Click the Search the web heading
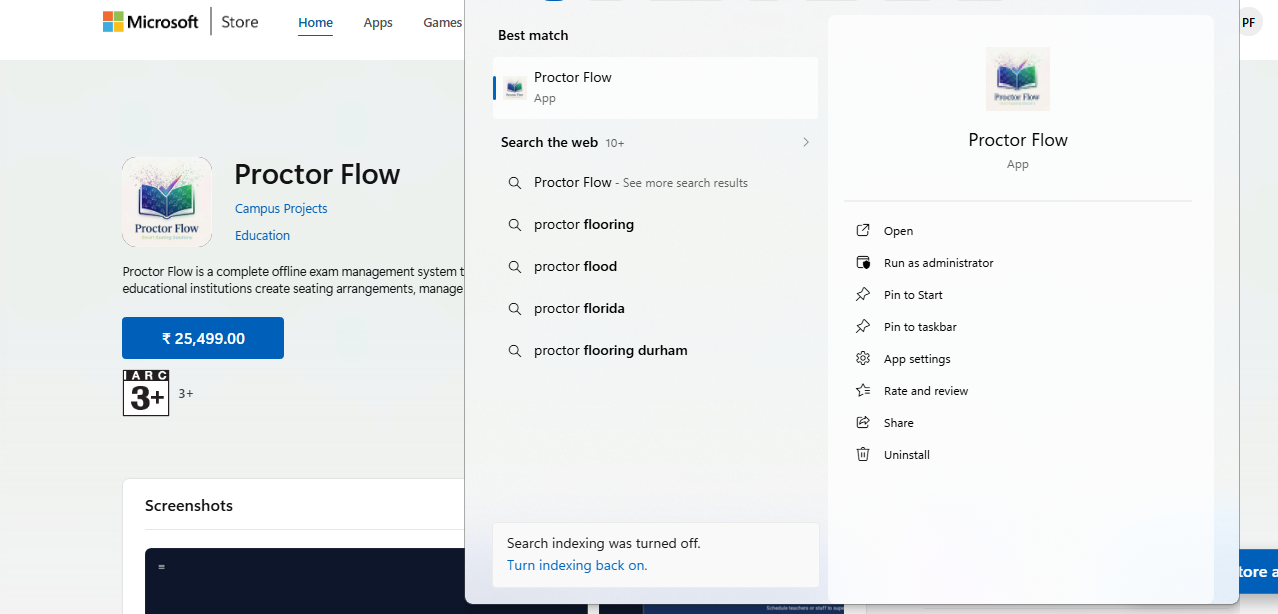This screenshot has width=1278, height=614. click(549, 142)
